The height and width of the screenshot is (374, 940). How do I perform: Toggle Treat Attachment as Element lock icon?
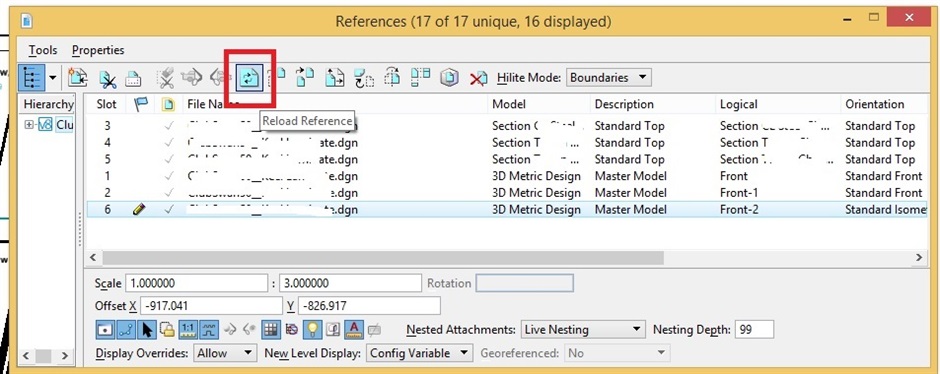click(167, 329)
